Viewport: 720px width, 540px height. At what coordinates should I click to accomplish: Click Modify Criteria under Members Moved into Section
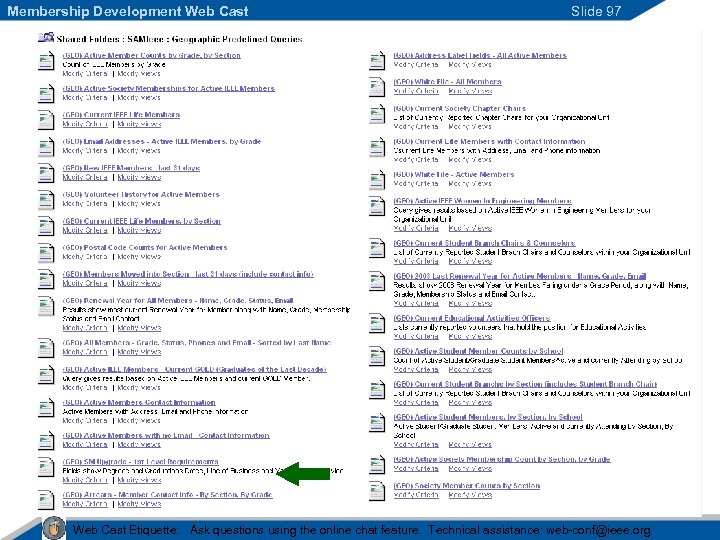pyautogui.click(x=85, y=283)
